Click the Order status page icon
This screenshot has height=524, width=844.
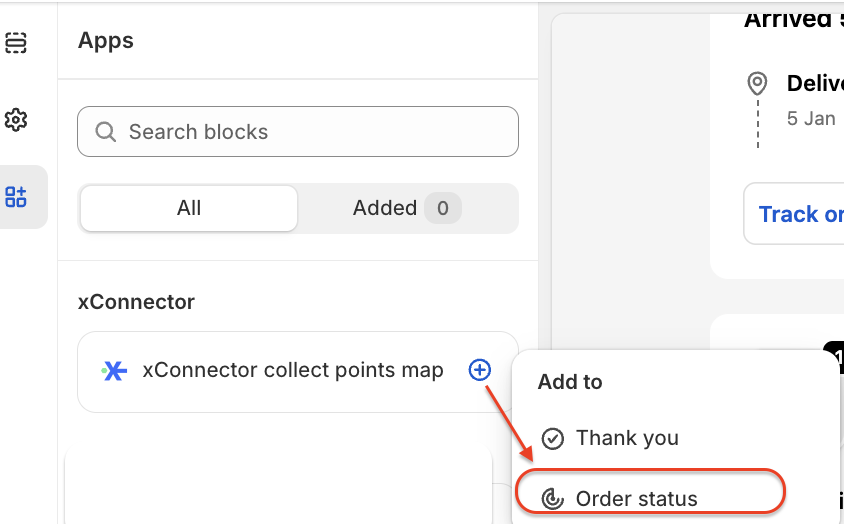click(552, 498)
